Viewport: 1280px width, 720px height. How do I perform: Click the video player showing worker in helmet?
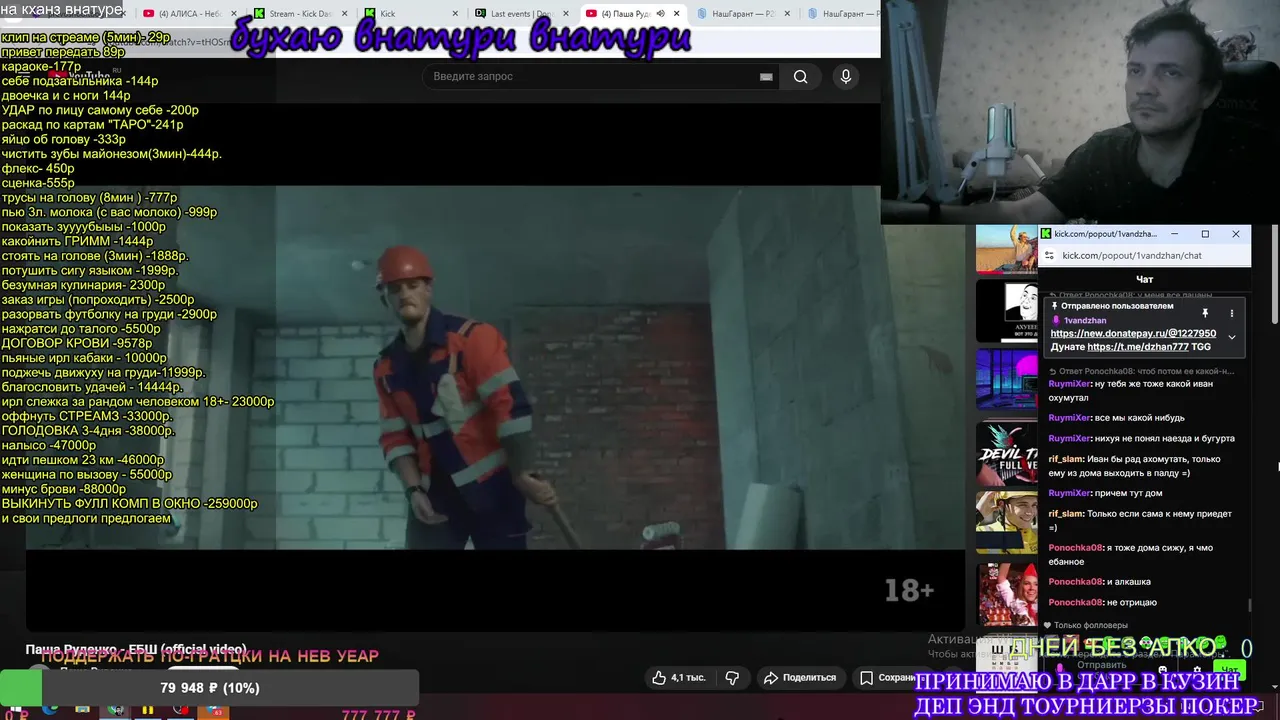click(x=495, y=368)
